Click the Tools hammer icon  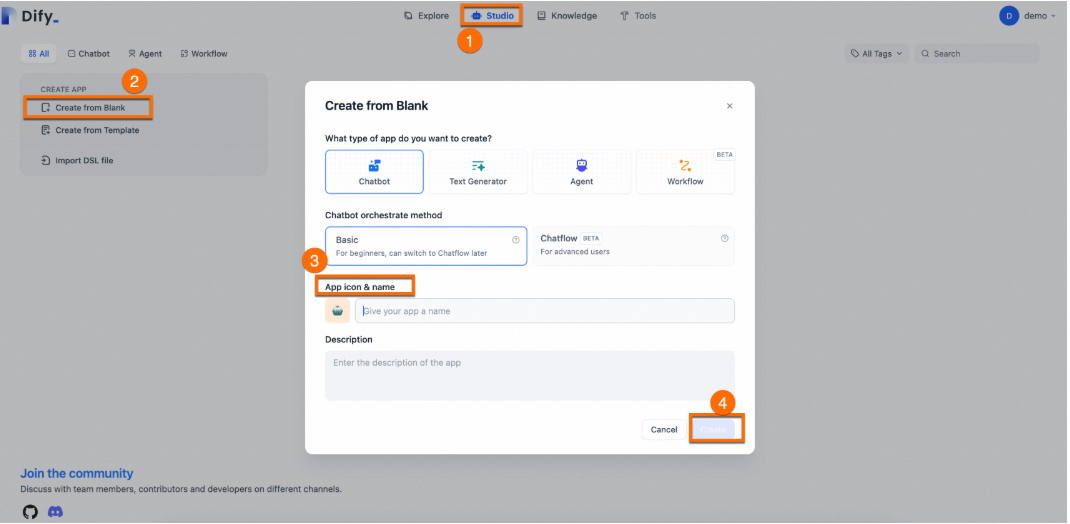click(624, 16)
